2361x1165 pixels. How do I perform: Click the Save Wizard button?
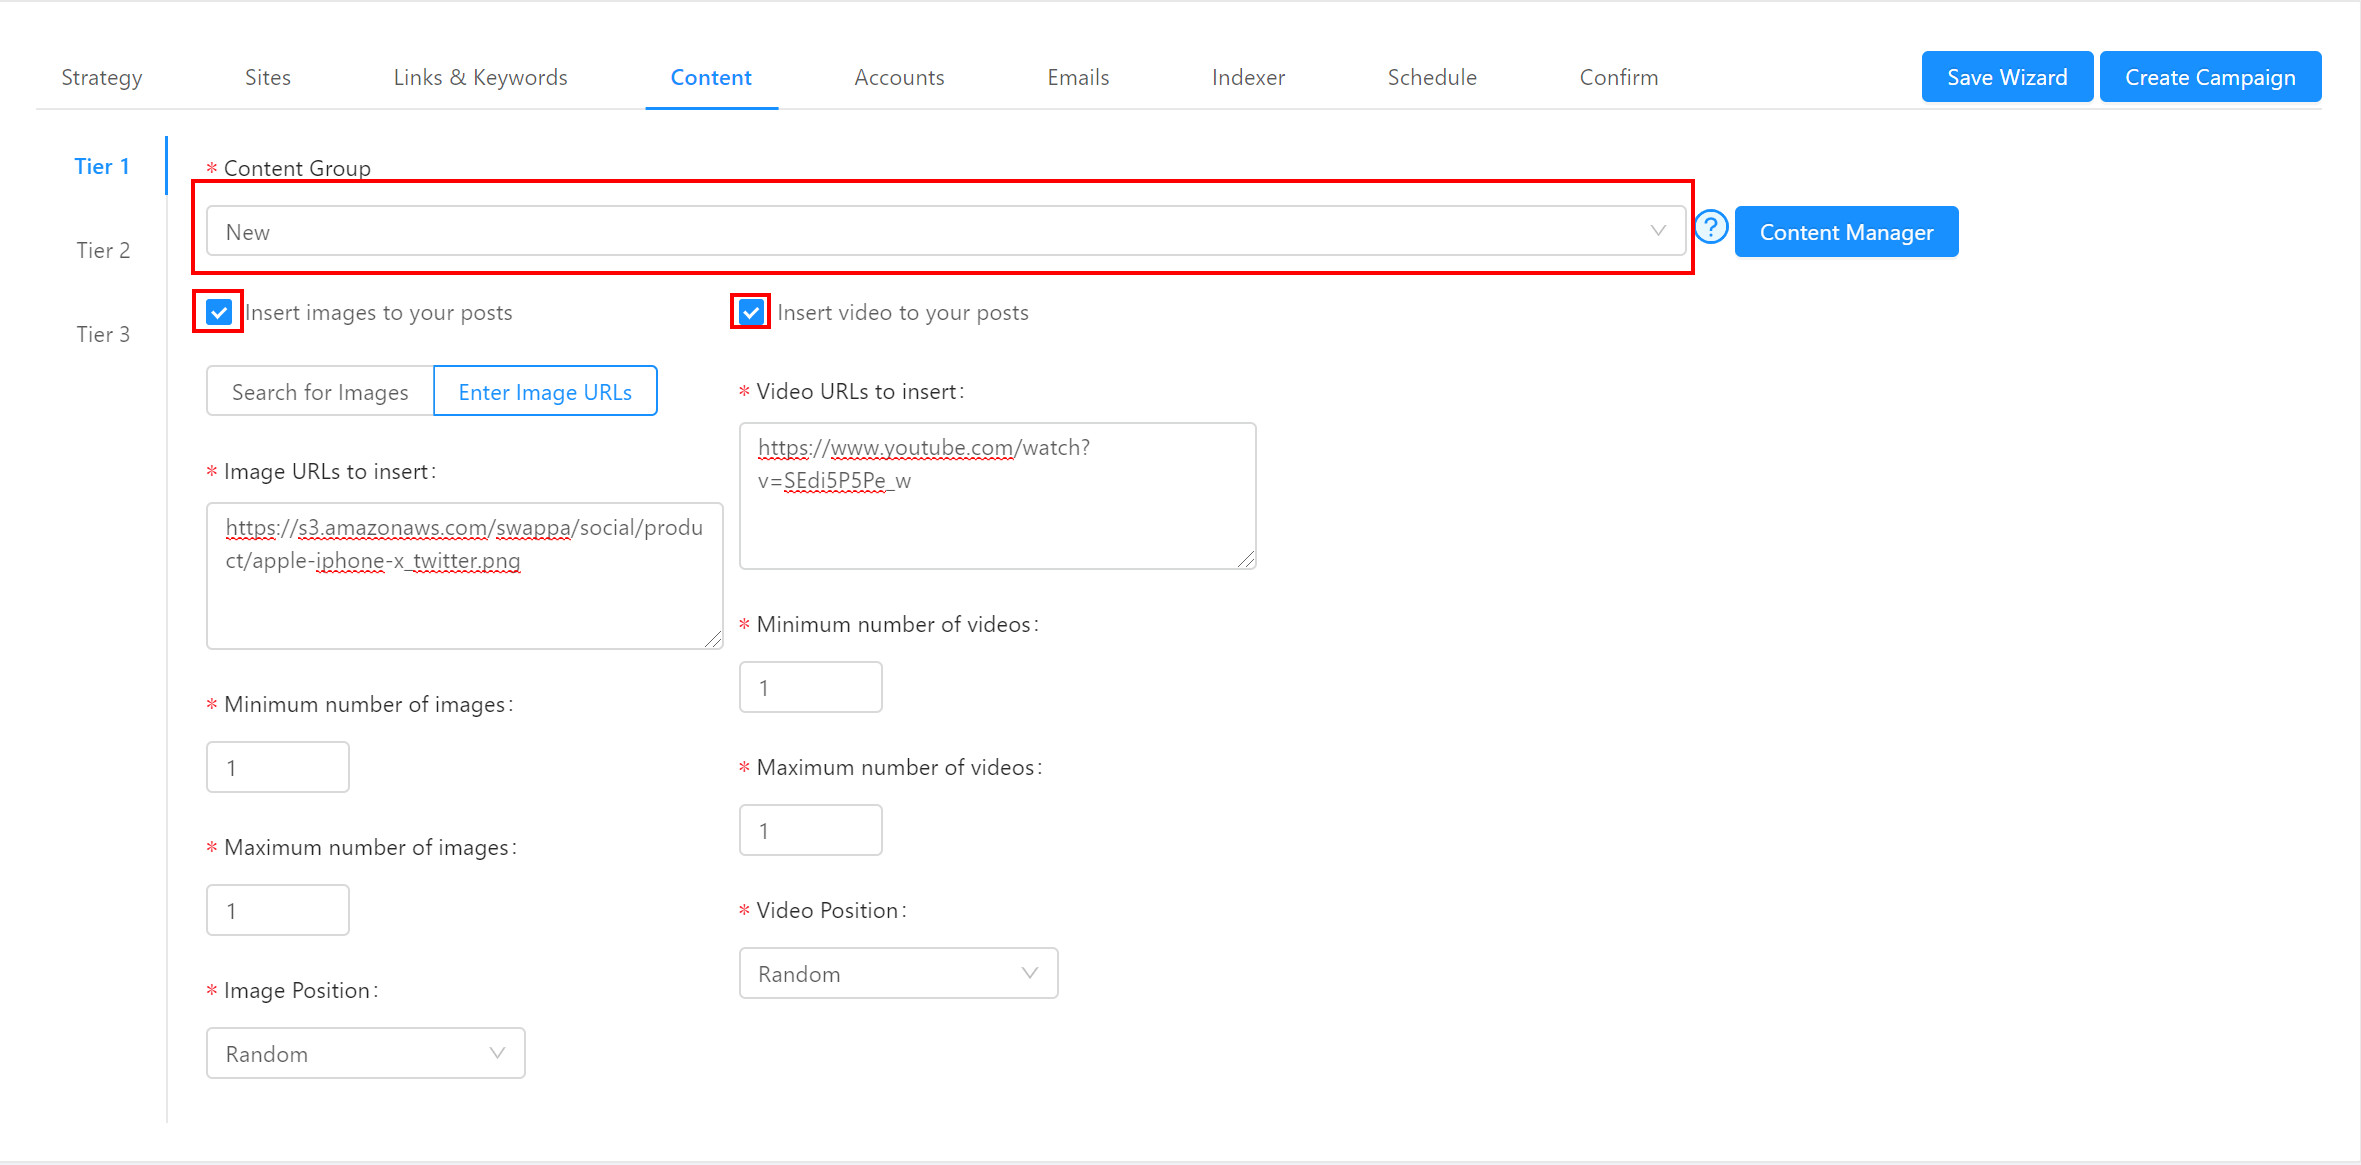[2006, 78]
